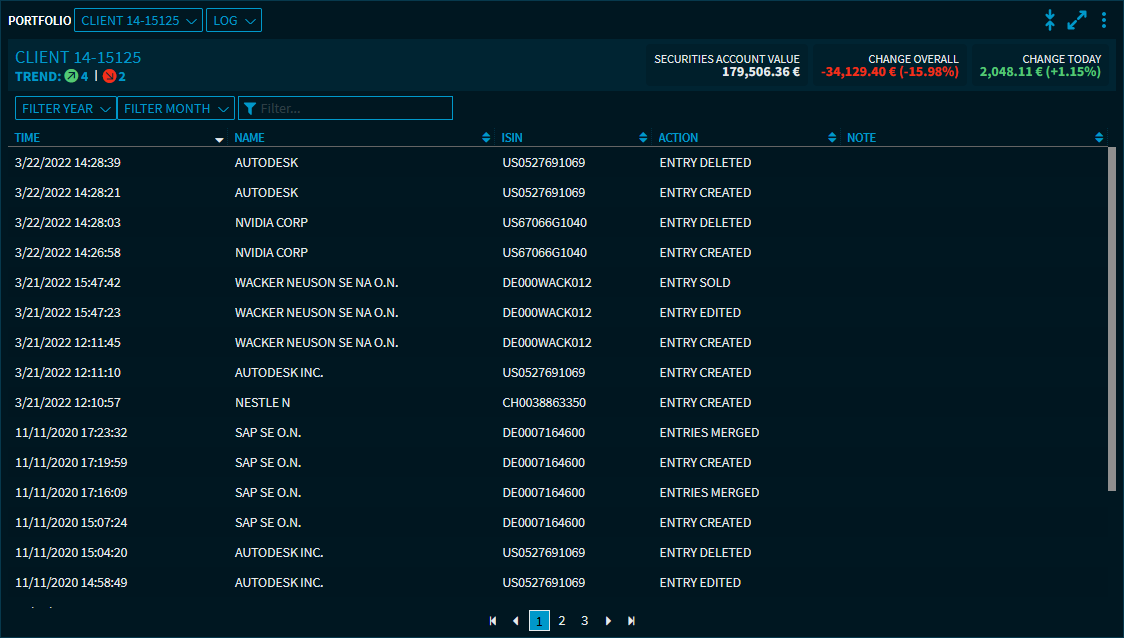Switch to page 3 of the log

[x=585, y=621]
